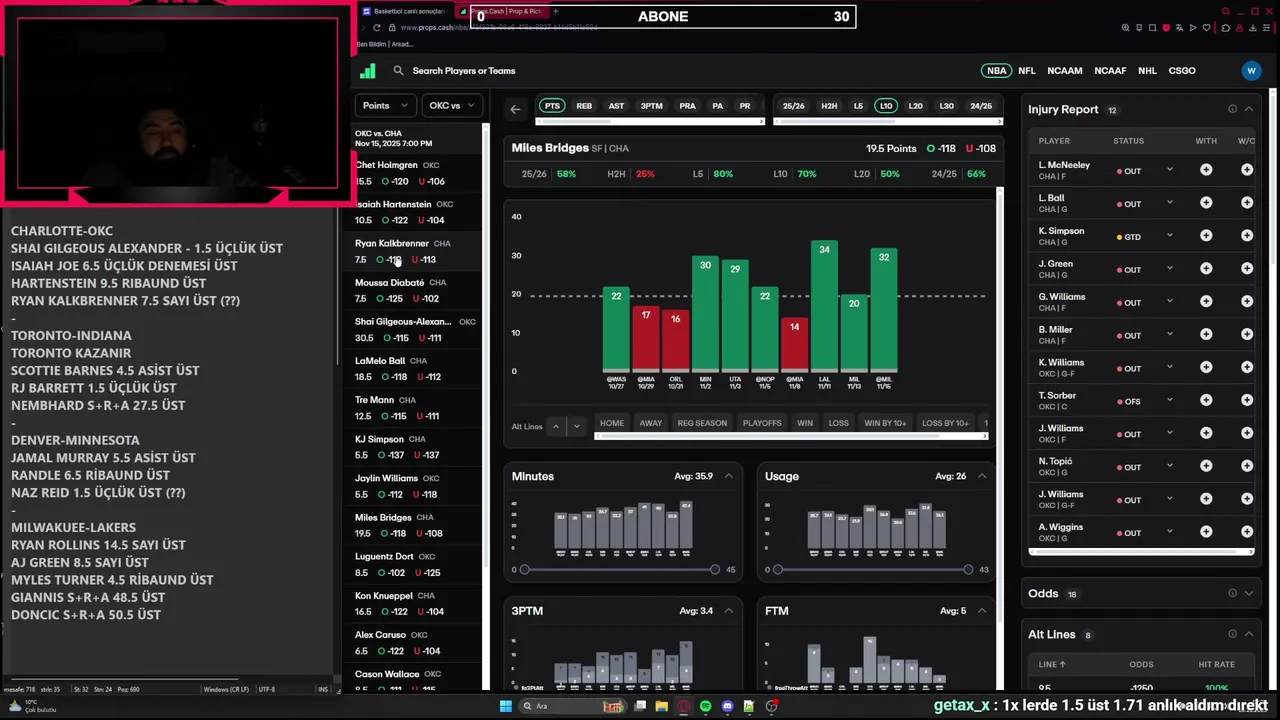The width and height of the screenshot is (1280, 720).
Task: Open the W user avatar menu
Action: tap(1251, 71)
